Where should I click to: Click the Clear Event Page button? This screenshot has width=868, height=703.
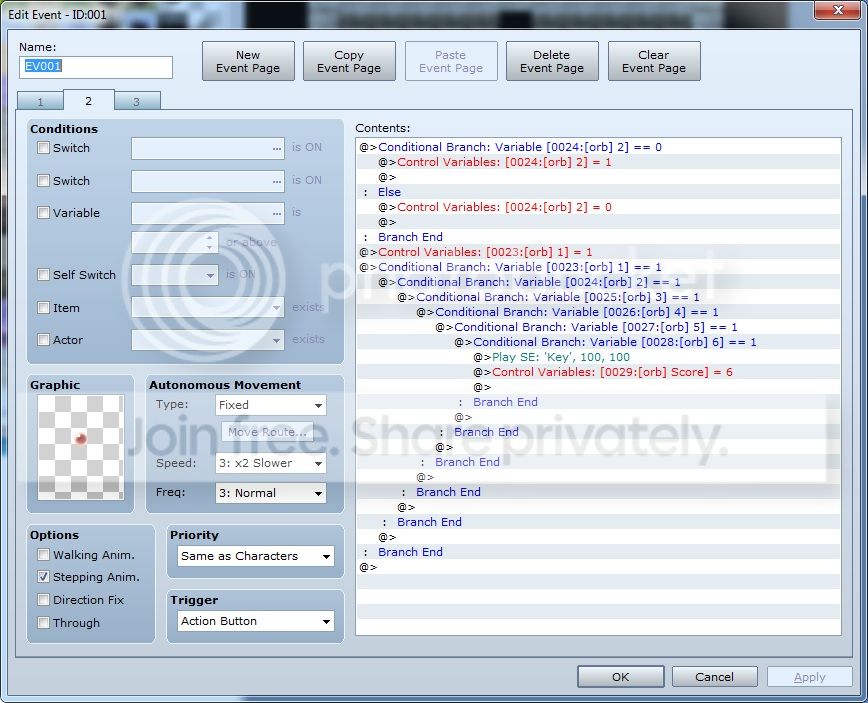coord(654,61)
